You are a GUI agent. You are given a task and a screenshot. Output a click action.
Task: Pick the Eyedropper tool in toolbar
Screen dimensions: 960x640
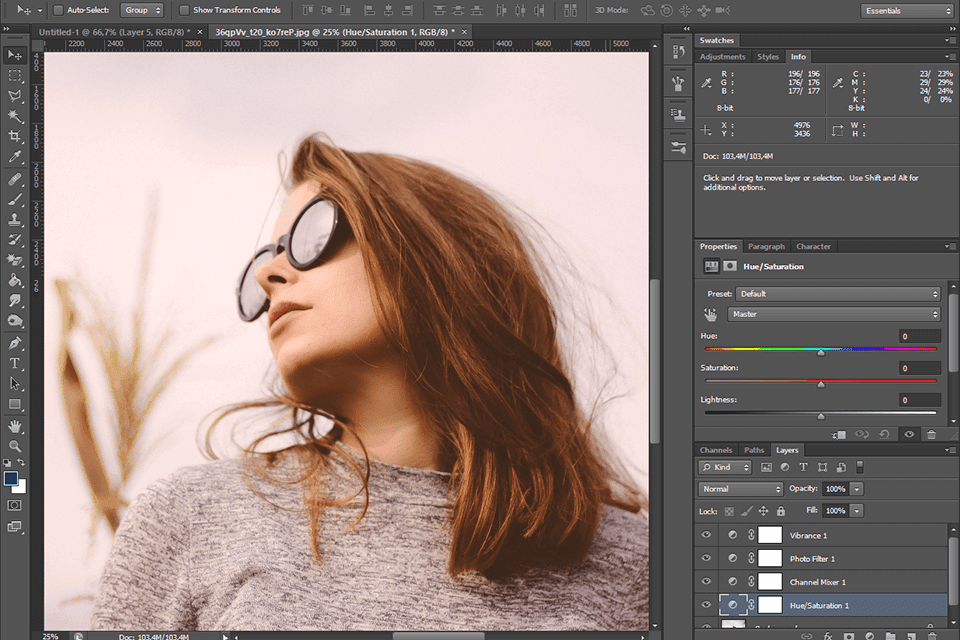click(15, 157)
